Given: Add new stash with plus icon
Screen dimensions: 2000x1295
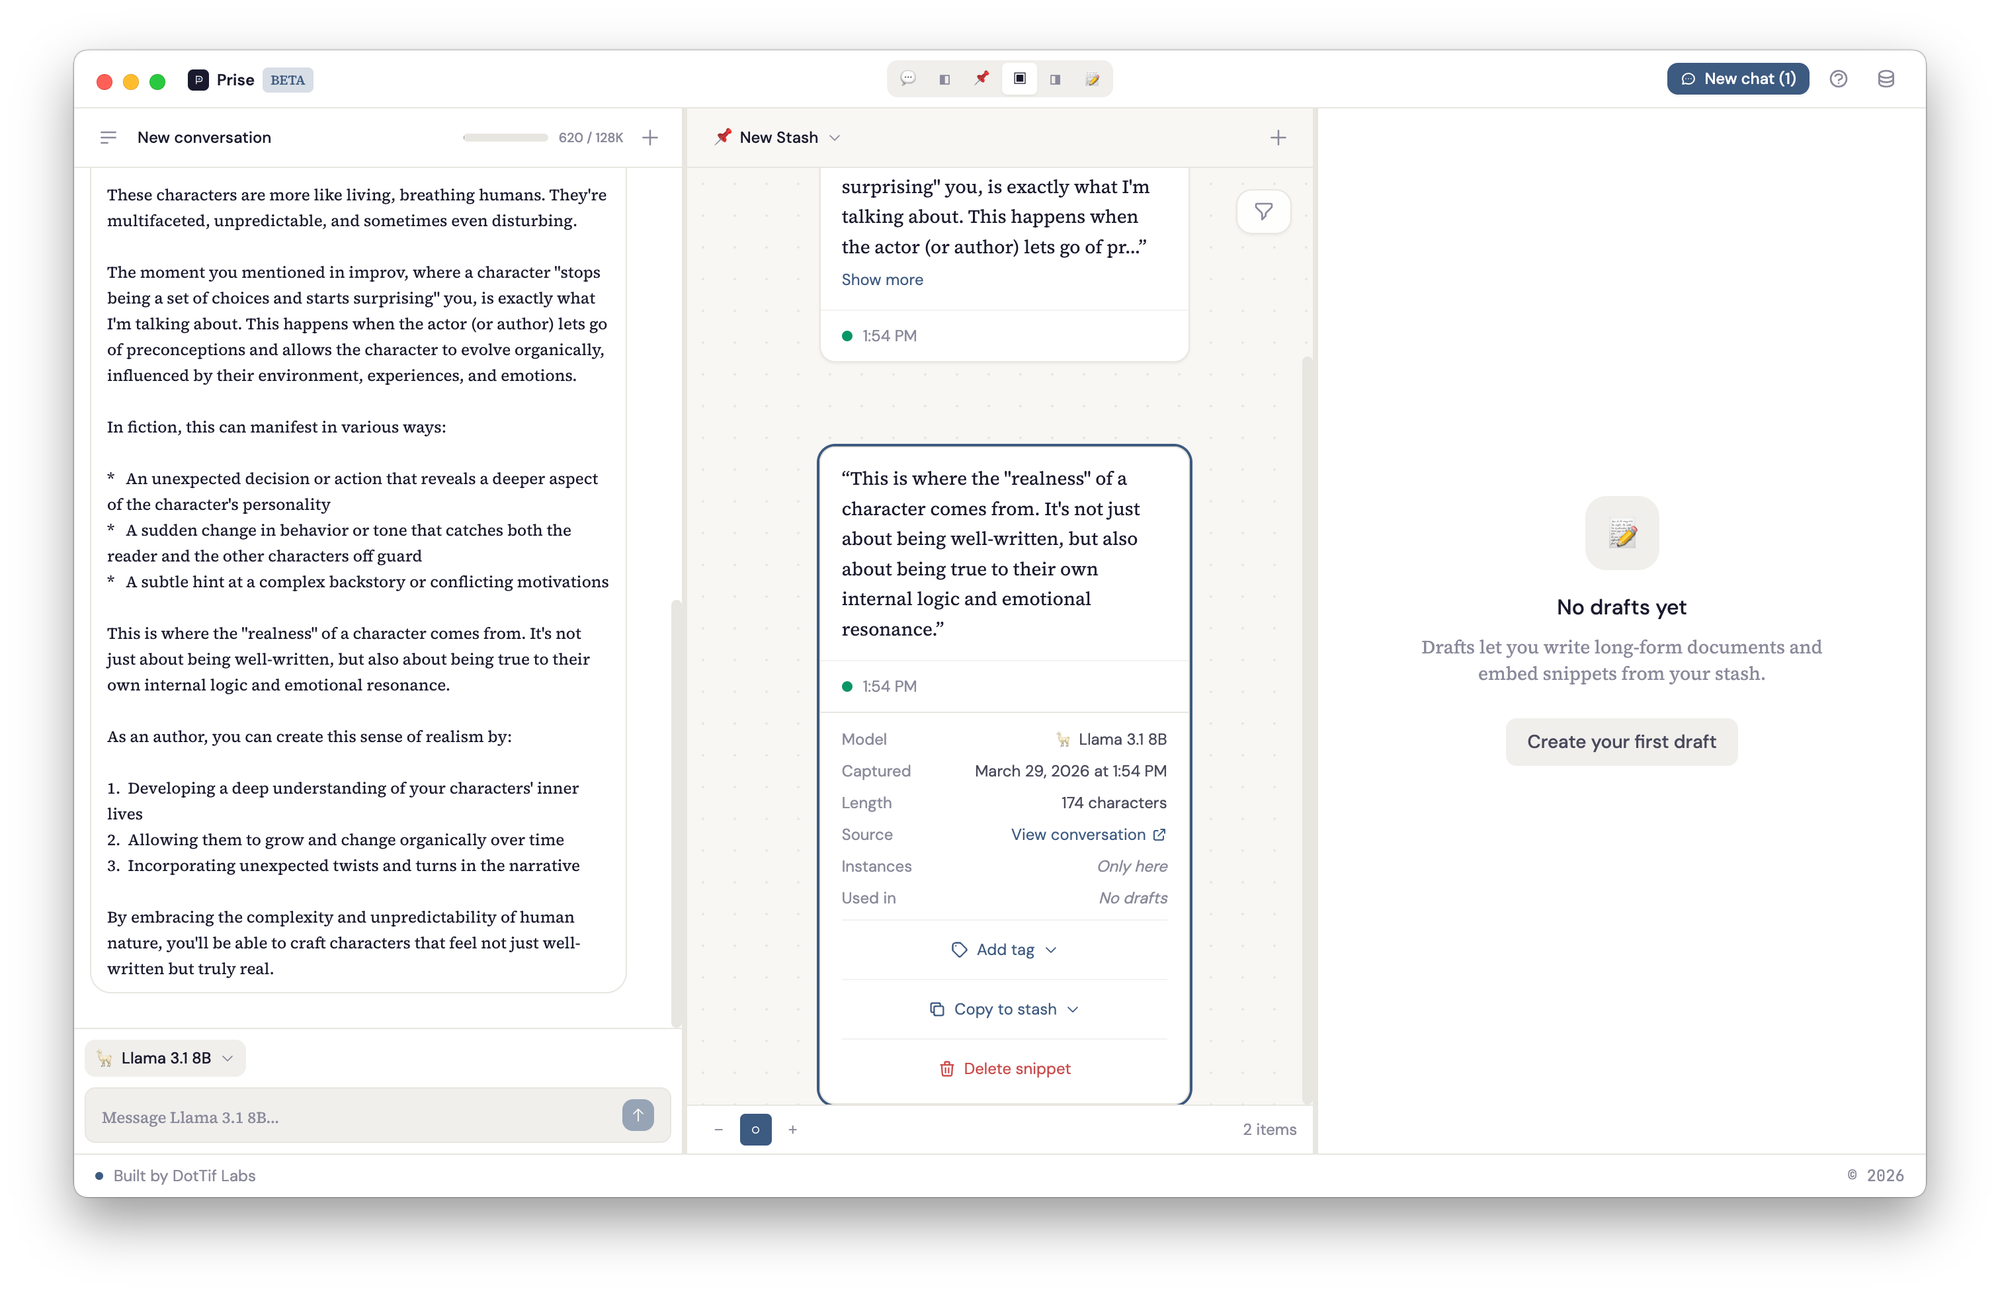Looking at the screenshot, I should click(x=1278, y=138).
